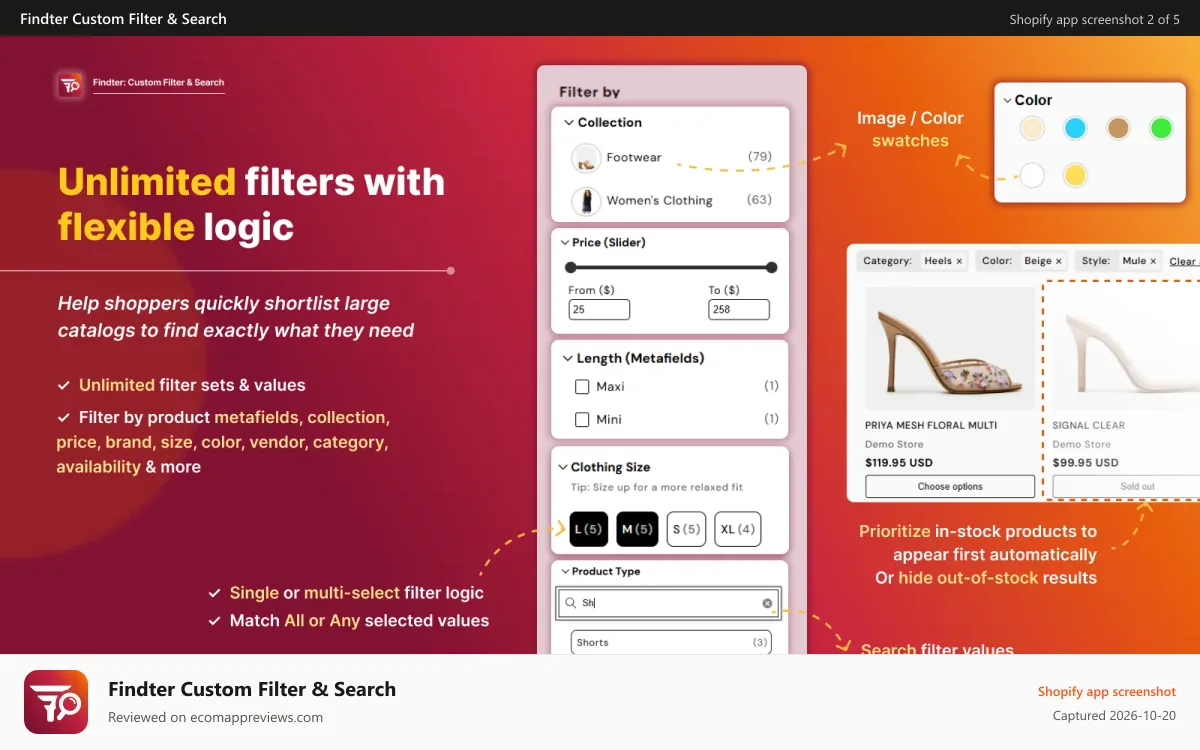Click the SIGNAL CLEAR product title
This screenshot has width=1200, height=750.
click(x=1088, y=425)
